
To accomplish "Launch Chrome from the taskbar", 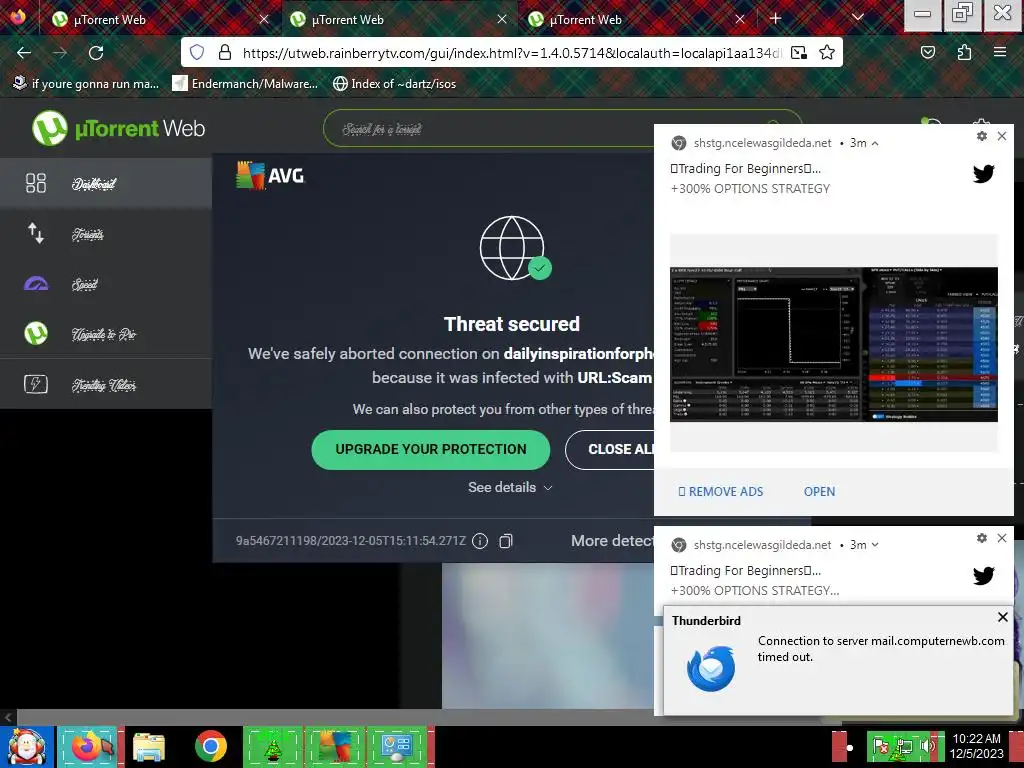I will [210, 746].
